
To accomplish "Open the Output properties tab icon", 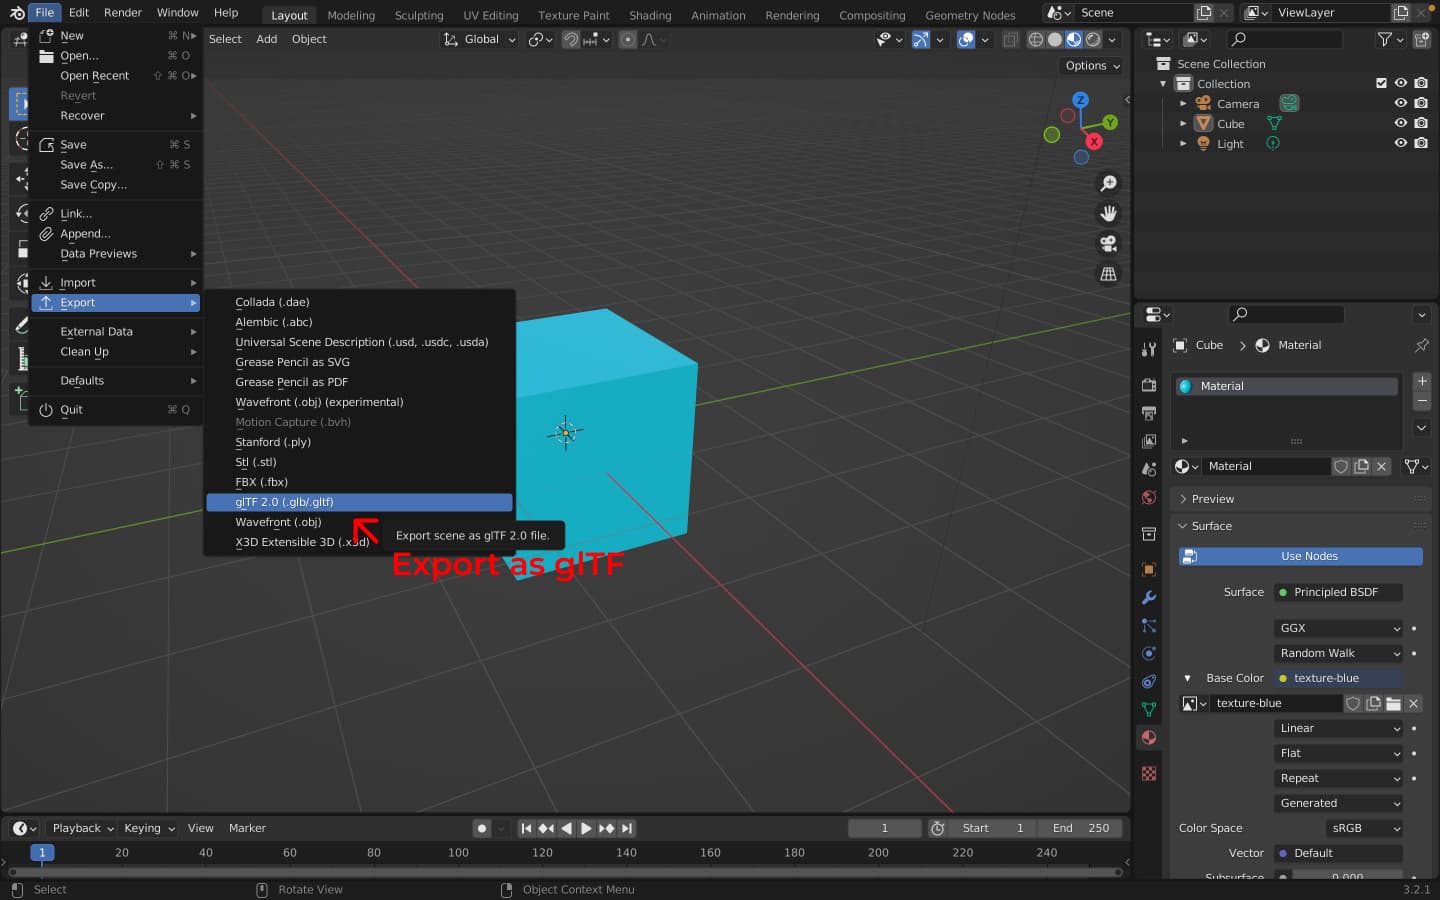I will [x=1149, y=413].
